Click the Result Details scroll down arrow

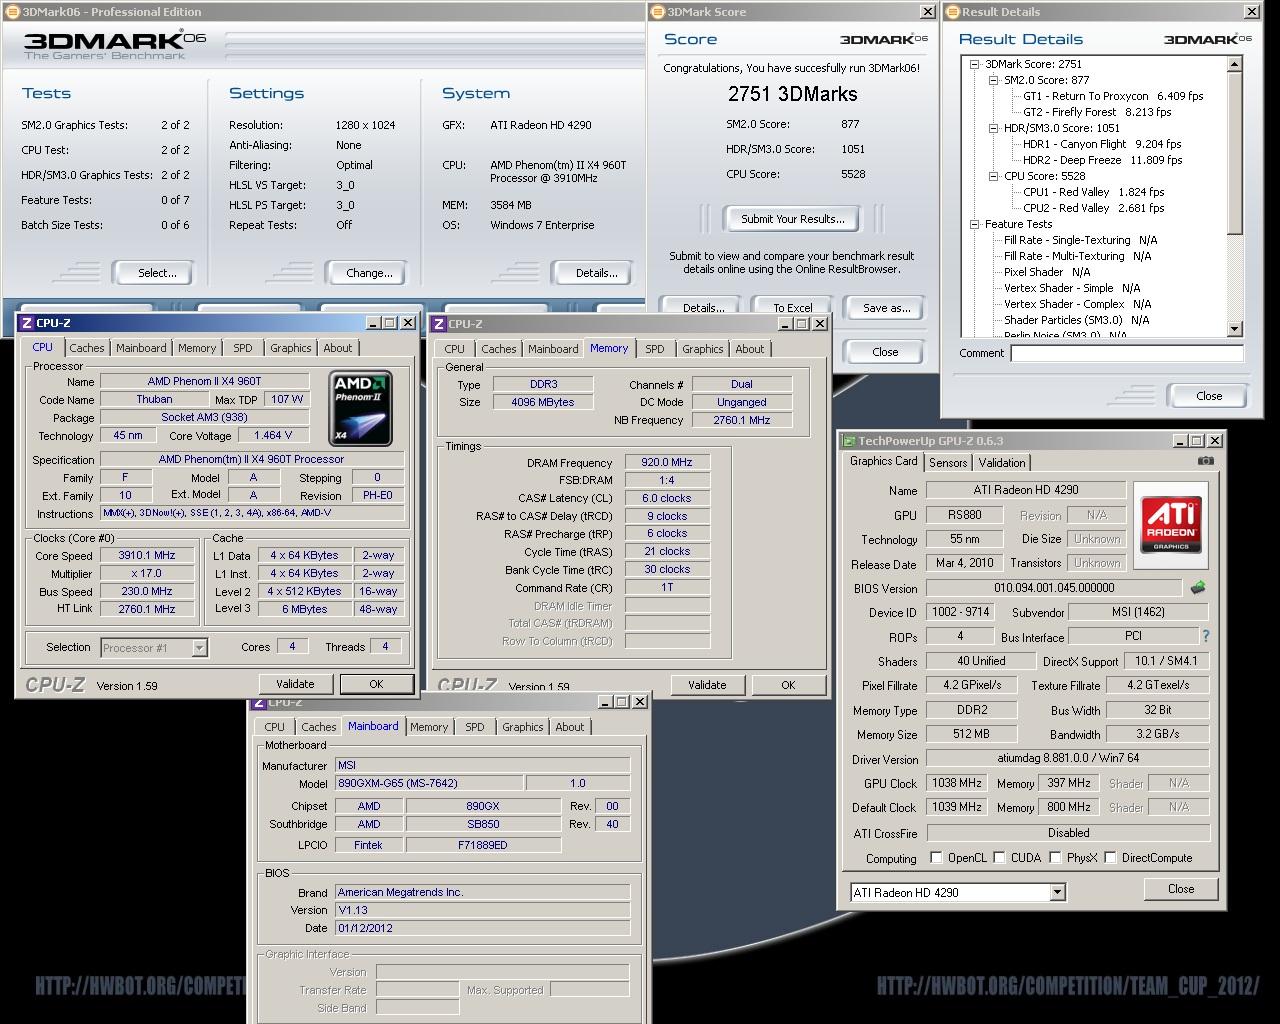click(x=1234, y=329)
